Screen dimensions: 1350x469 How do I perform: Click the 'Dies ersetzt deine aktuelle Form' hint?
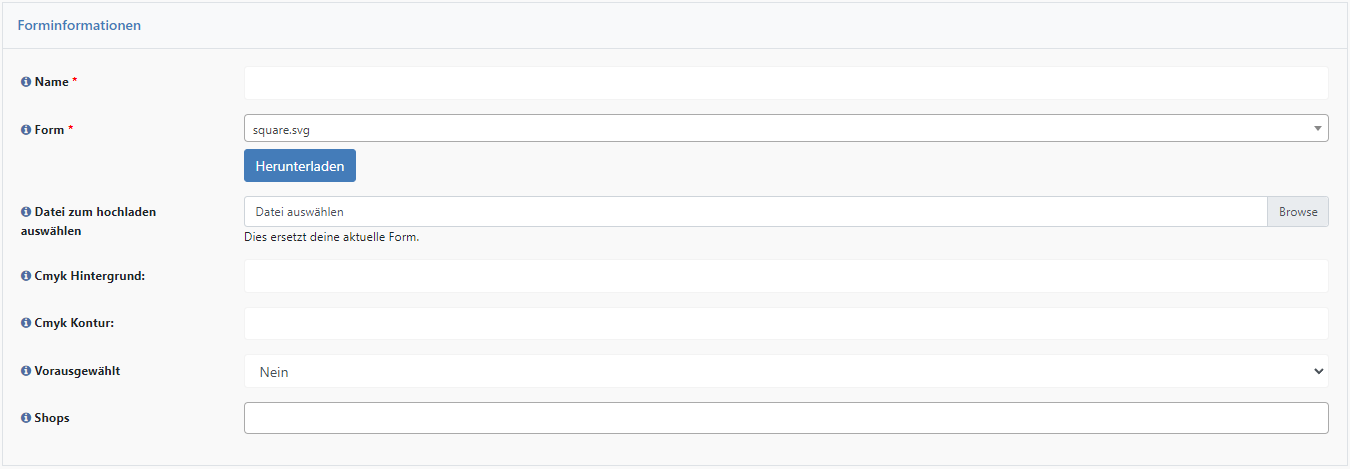331,238
